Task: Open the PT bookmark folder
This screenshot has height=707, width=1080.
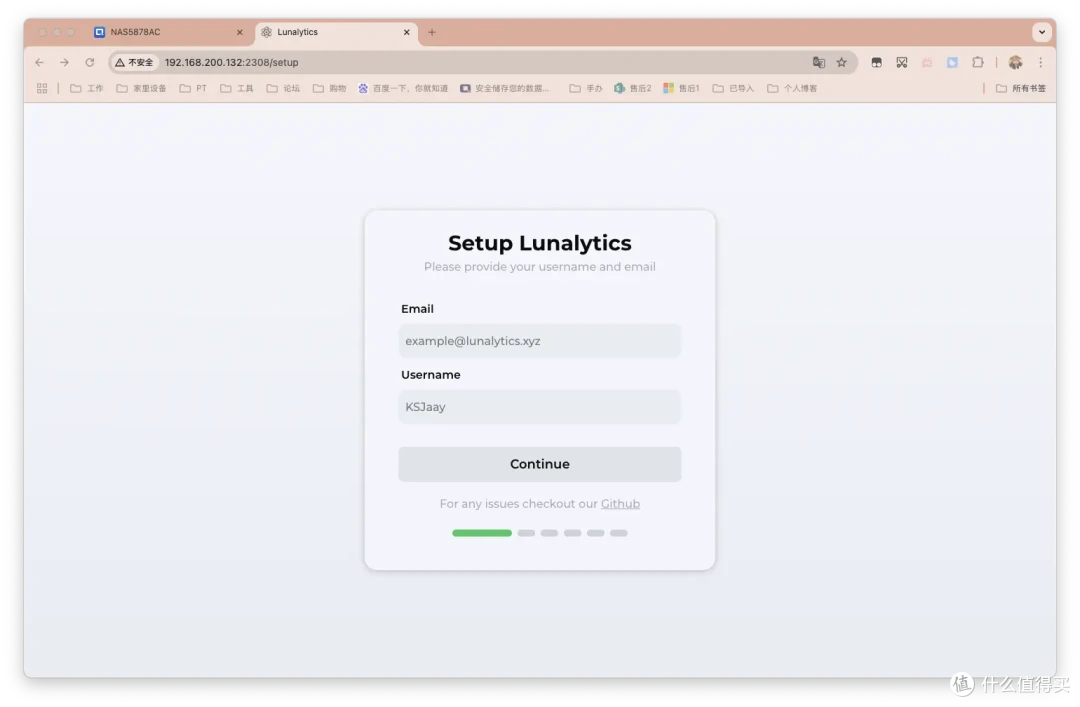Action: [193, 88]
